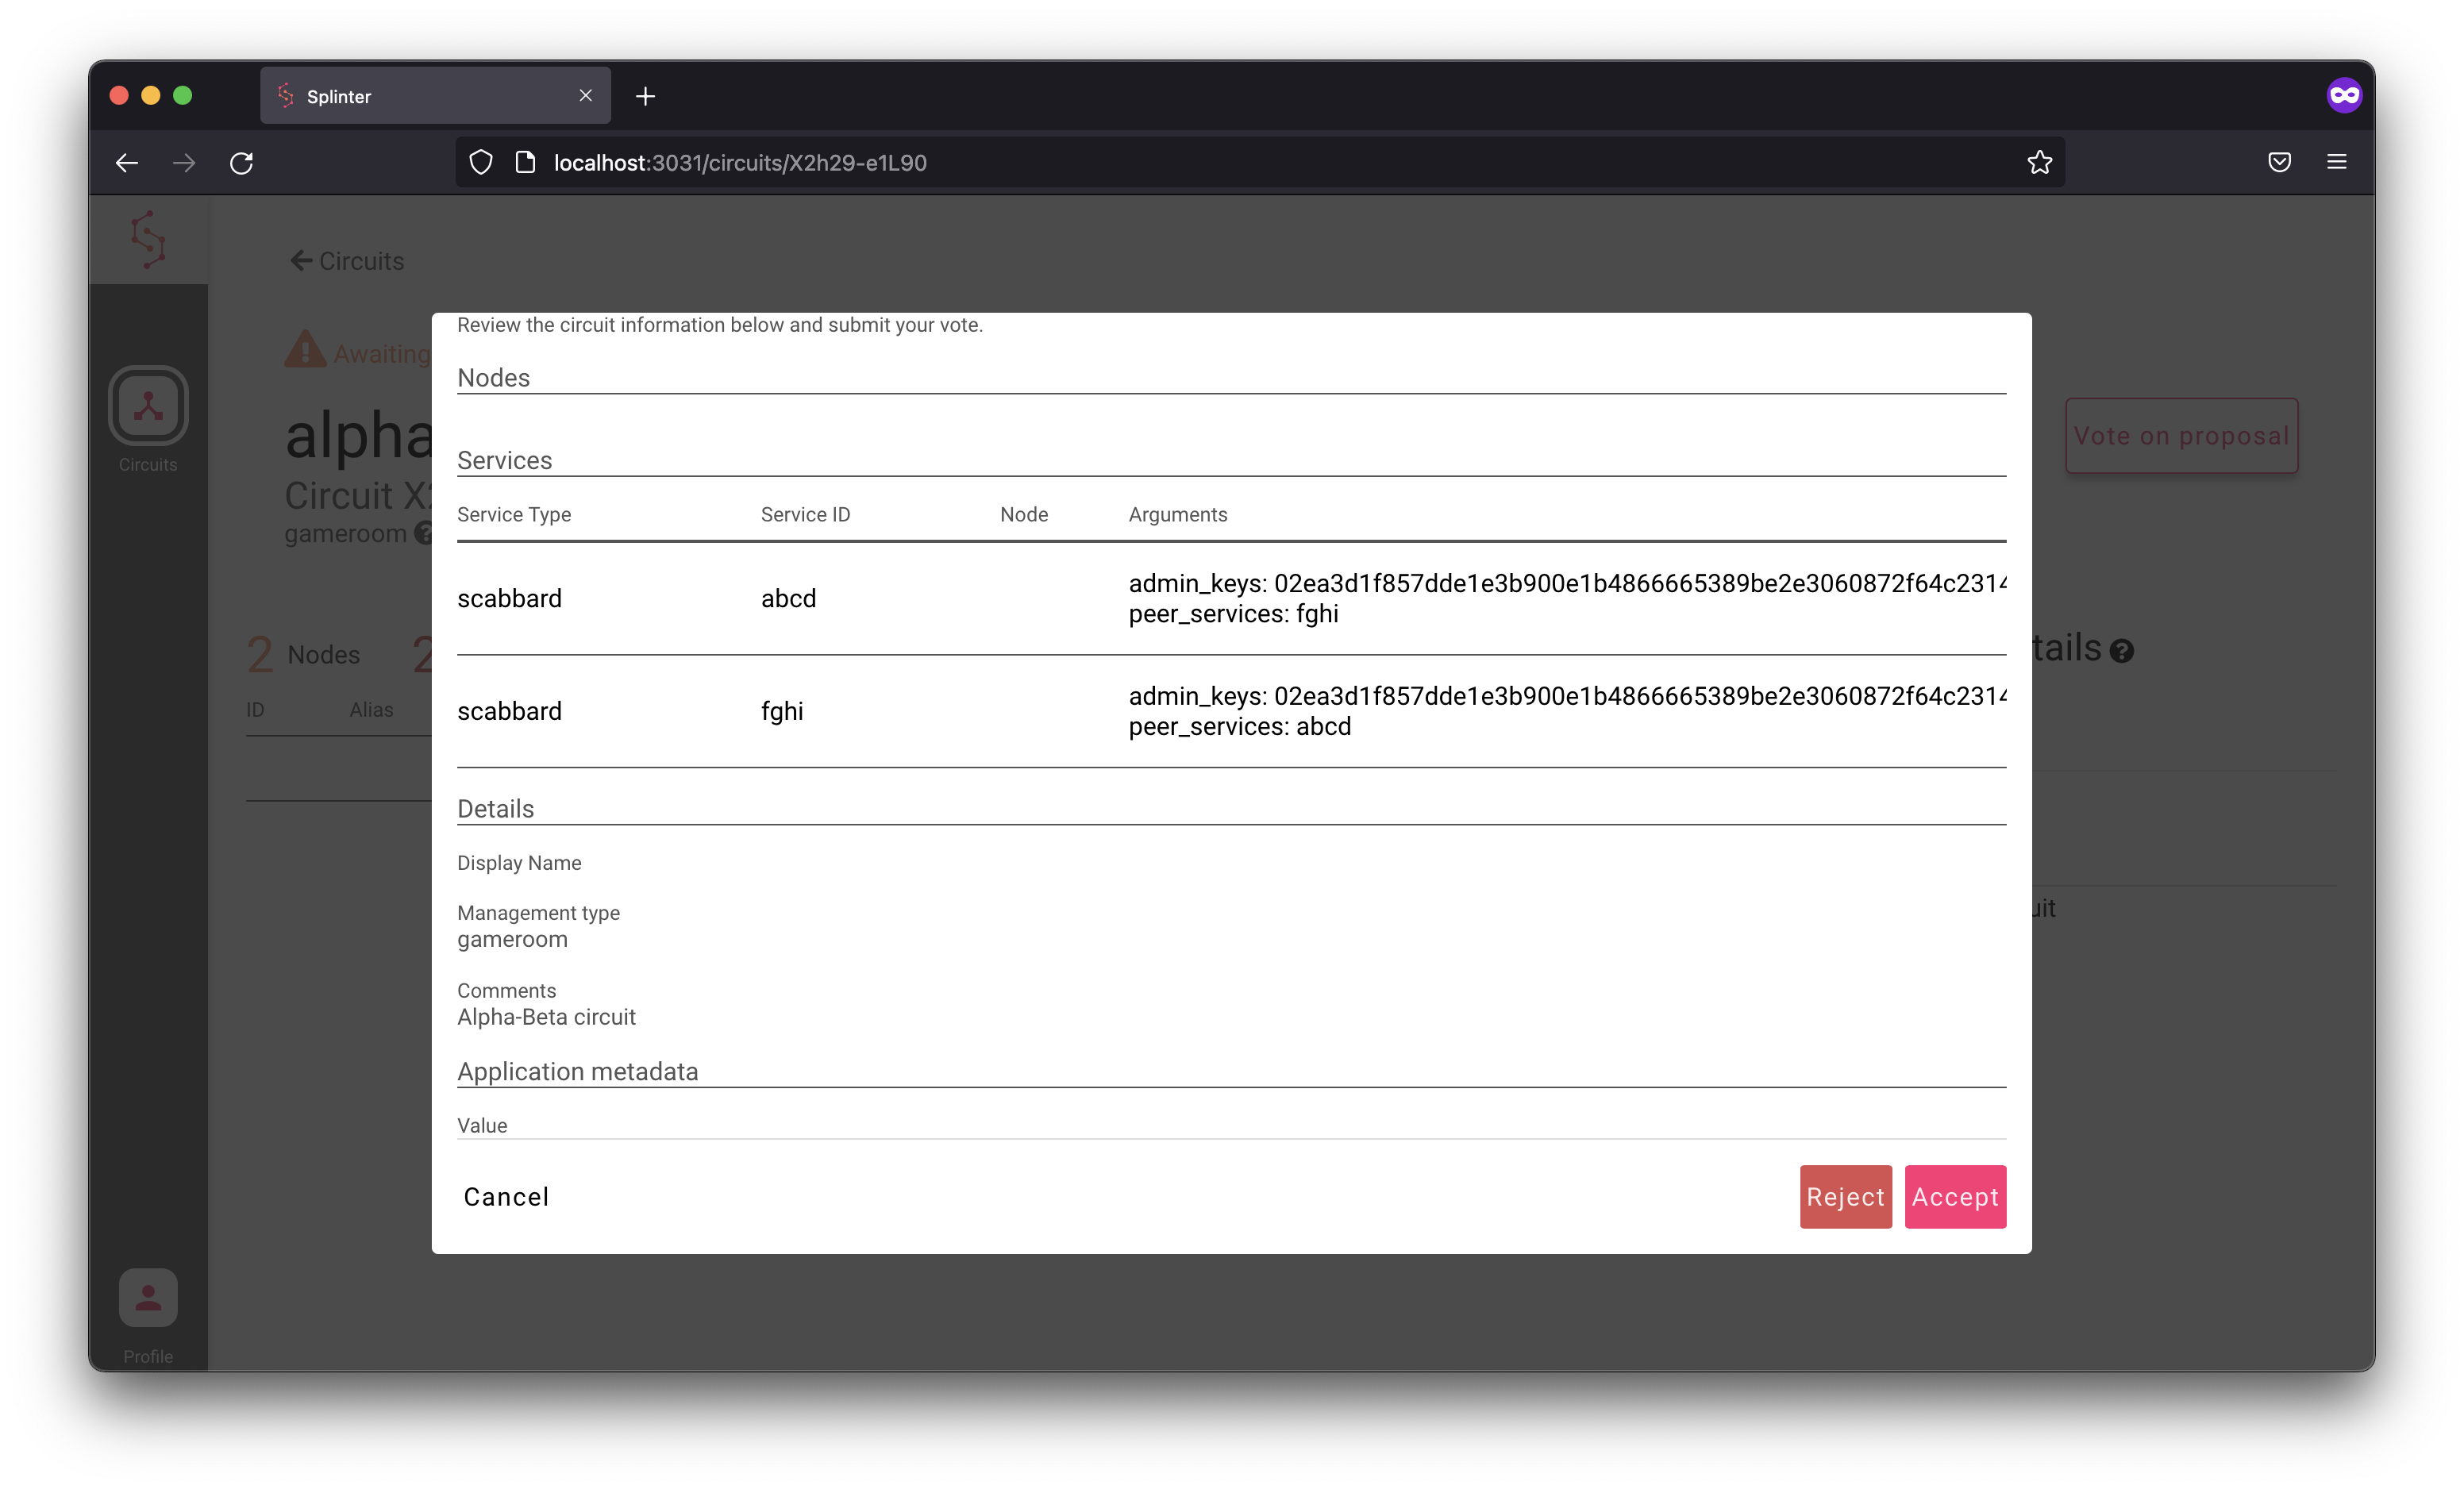Screen dimensions: 2464x1489
Task: Click the Pocket save icon
Action: pos(2279,162)
